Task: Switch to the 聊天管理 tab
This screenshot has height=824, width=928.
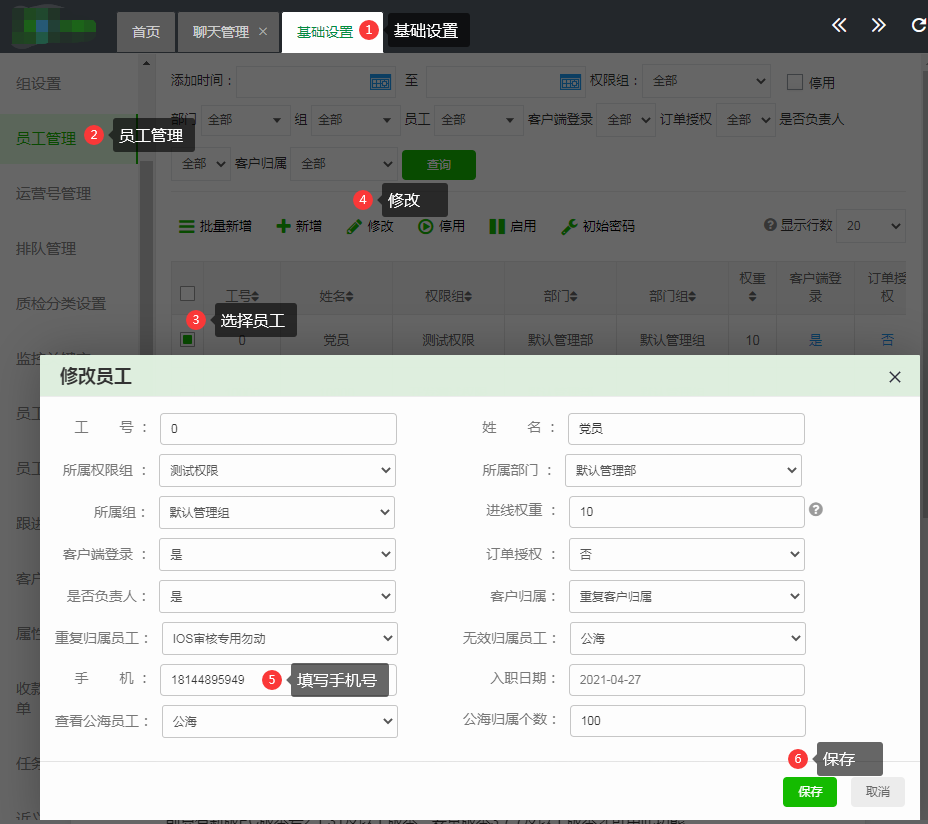Action: pos(221,32)
